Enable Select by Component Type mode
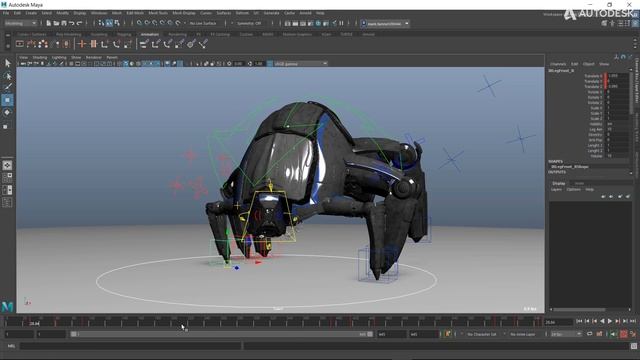Viewport: 640px width, 360px height. [117, 23]
